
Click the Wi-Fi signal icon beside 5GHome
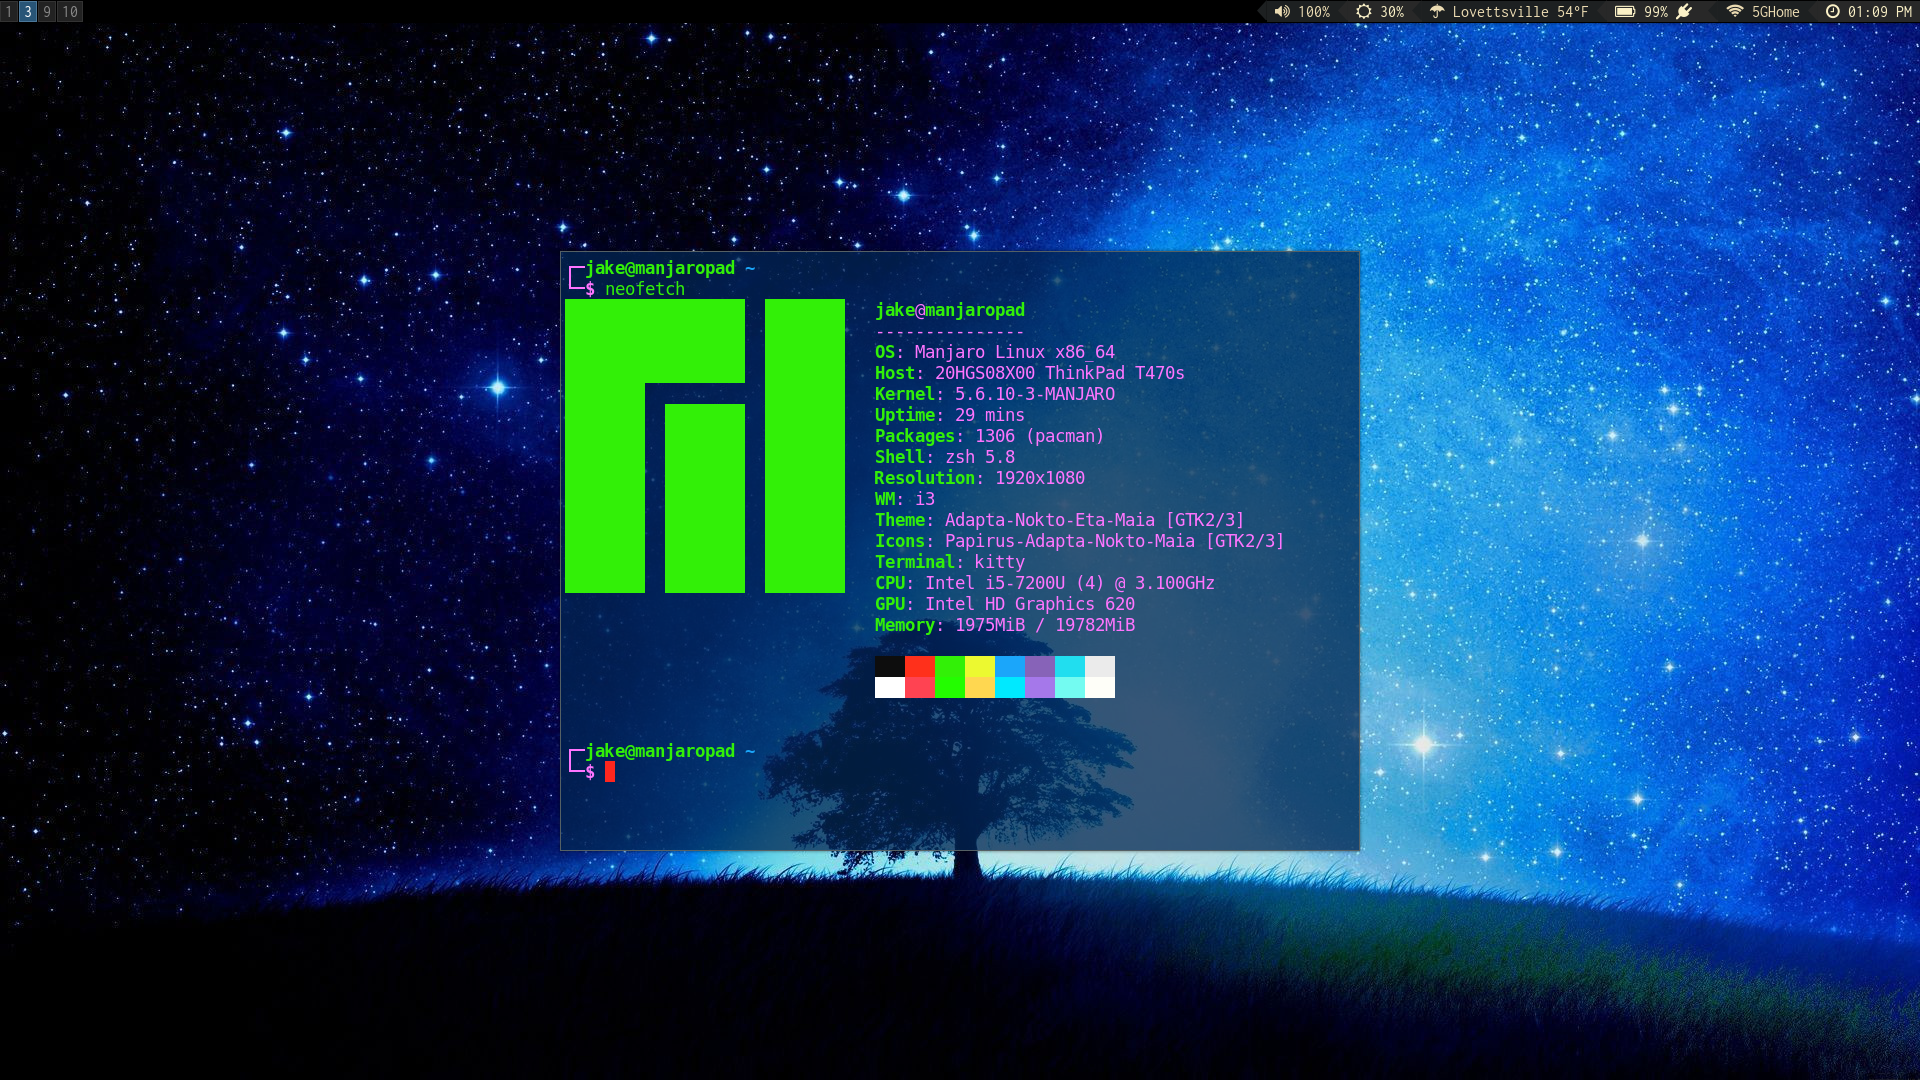pos(1735,12)
